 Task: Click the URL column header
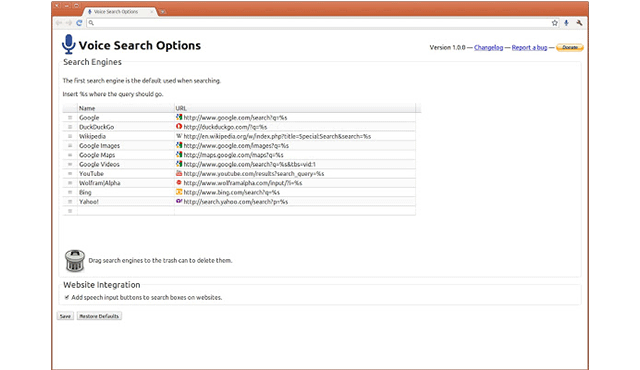coord(295,108)
